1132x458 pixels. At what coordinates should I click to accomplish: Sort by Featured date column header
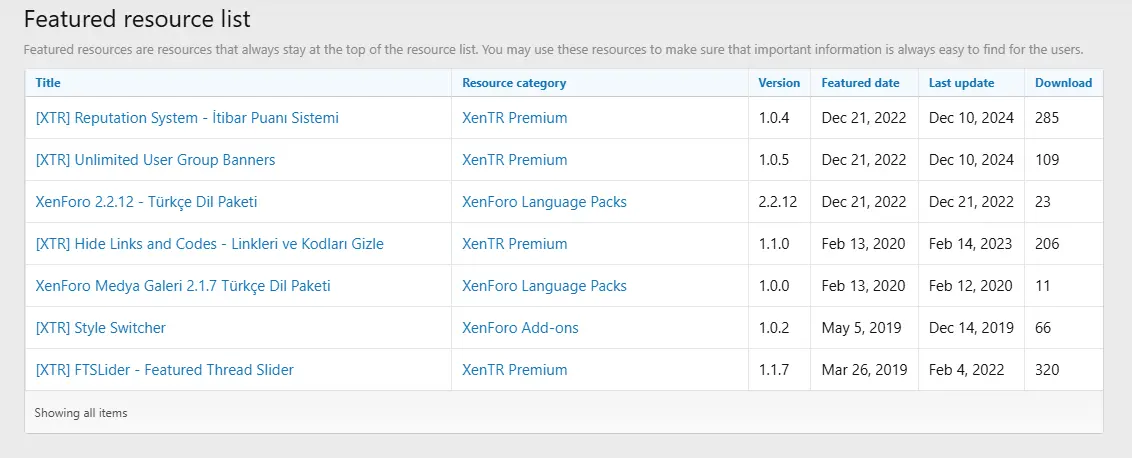tap(861, 82)
